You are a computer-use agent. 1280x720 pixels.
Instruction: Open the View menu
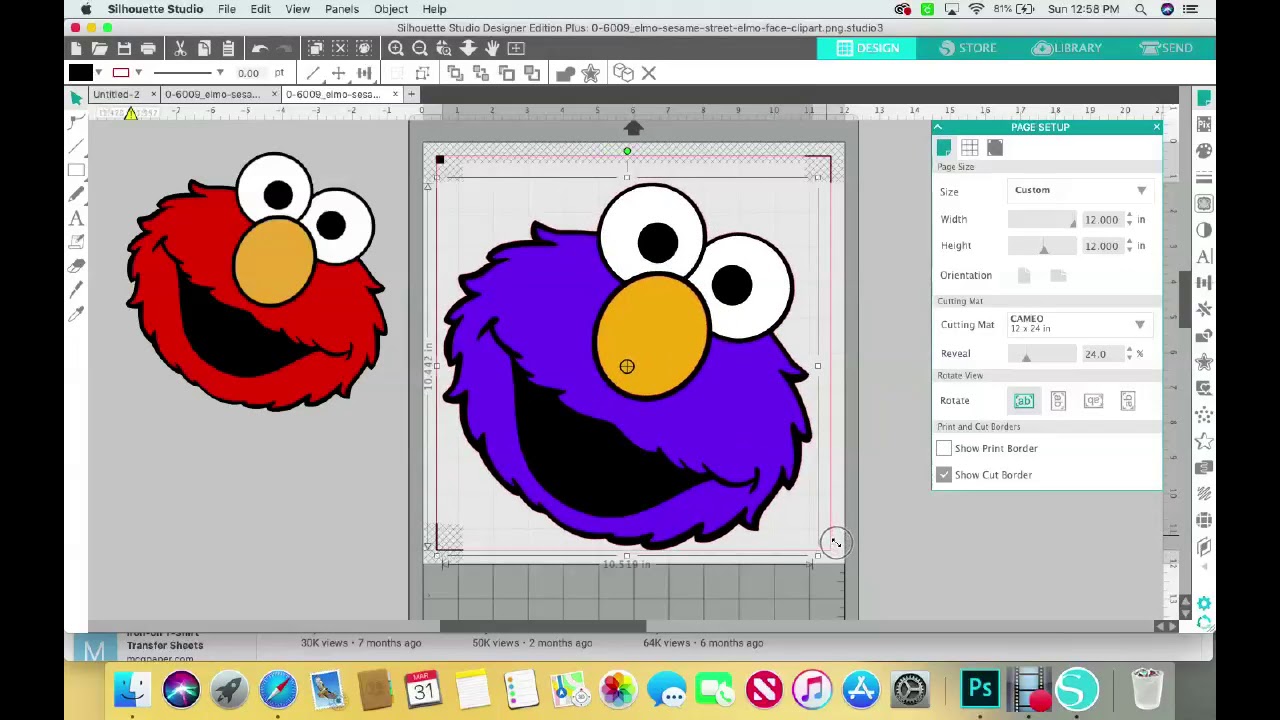pyautogui.click(x=297, y=9)
